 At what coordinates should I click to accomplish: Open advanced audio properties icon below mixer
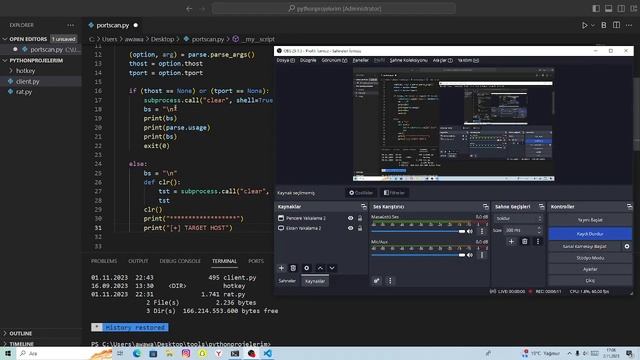point(376,281)
